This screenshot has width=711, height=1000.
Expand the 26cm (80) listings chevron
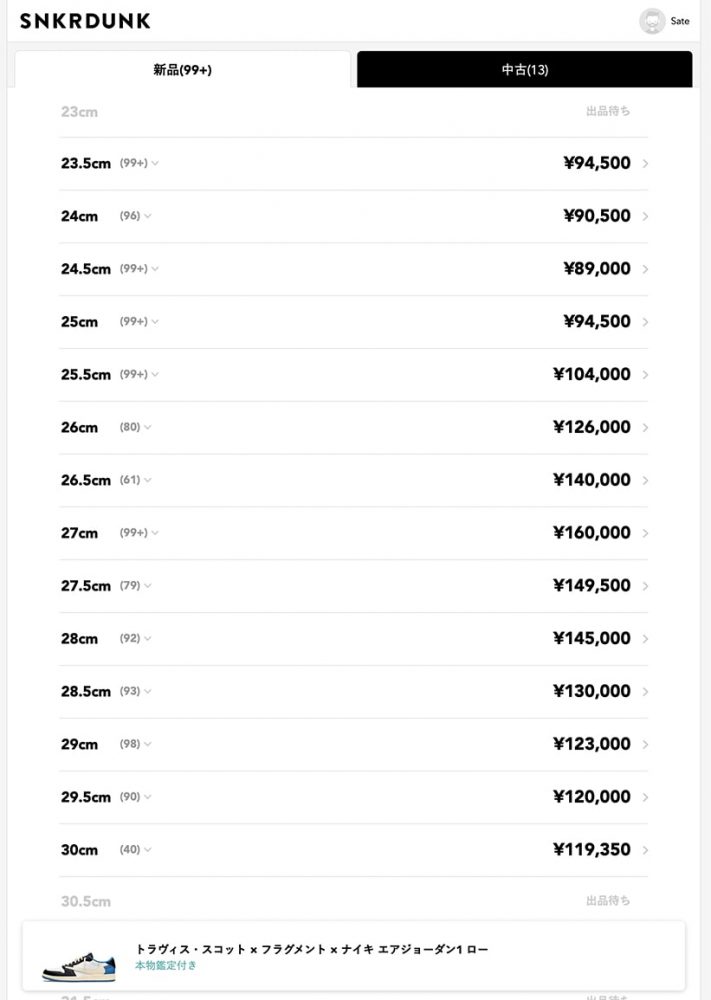pos(148,427)
